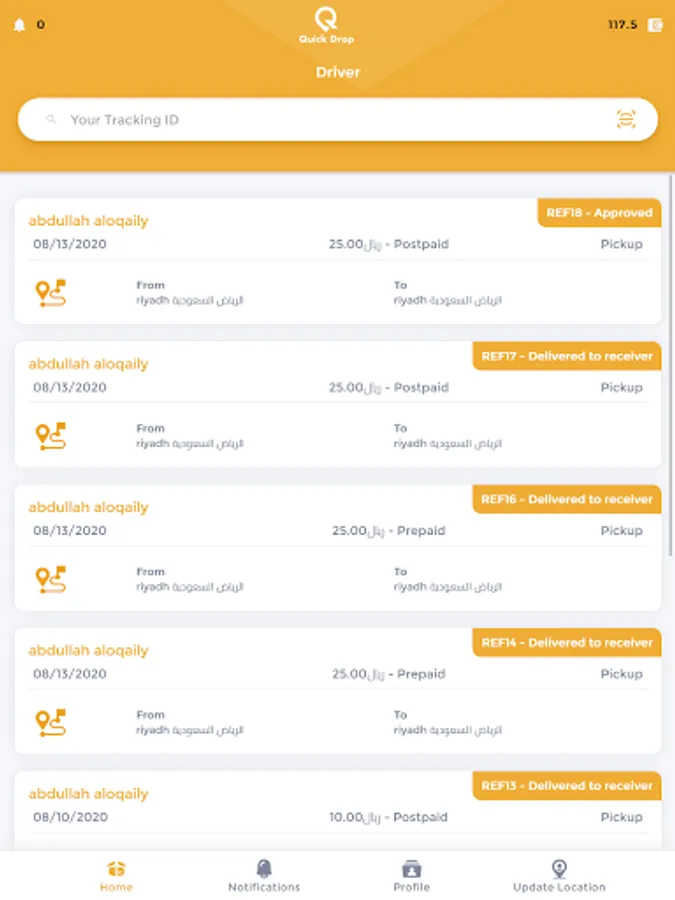The height and width of the screenshot is (900, 675).
Task: Click the REF14 - Delivered to receiver badge
Action: pyautogui.click(x=566, y=643)
